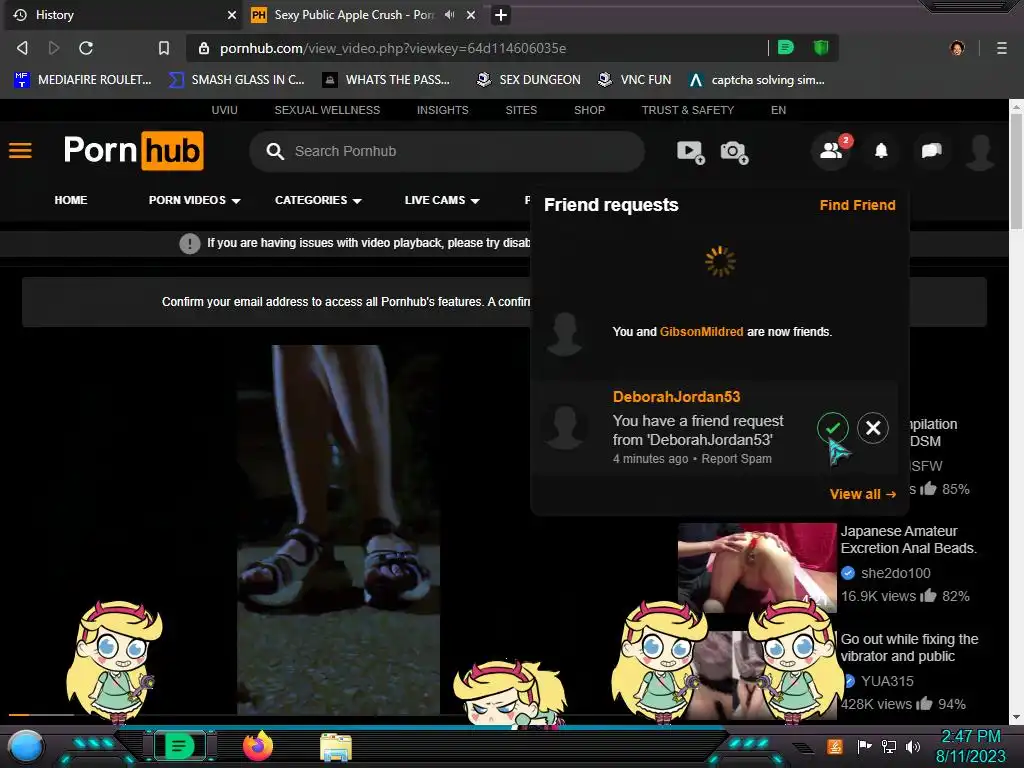Launch Firefox from the taskbar
The width and height of the screenshot is (1024, 768).
click(258, 746)
